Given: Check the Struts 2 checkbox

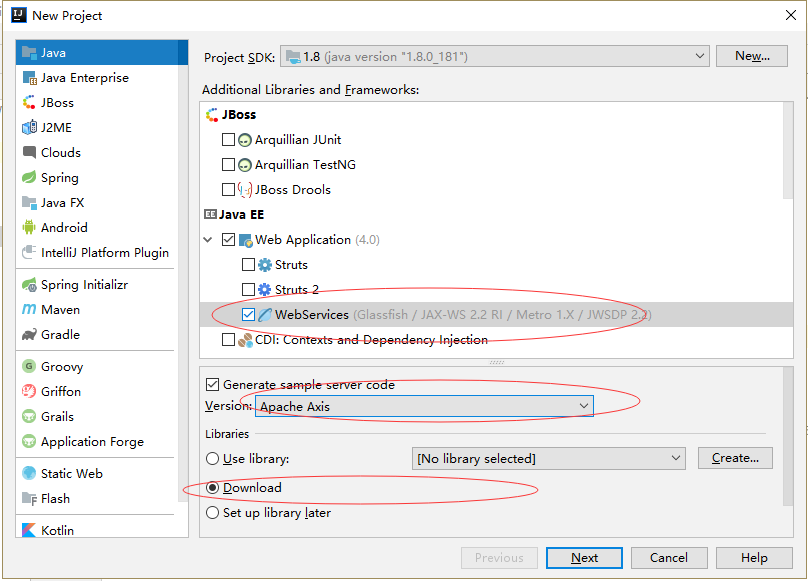Looking at the screenshot, I should pyautogui.click(x=248, y=289).
